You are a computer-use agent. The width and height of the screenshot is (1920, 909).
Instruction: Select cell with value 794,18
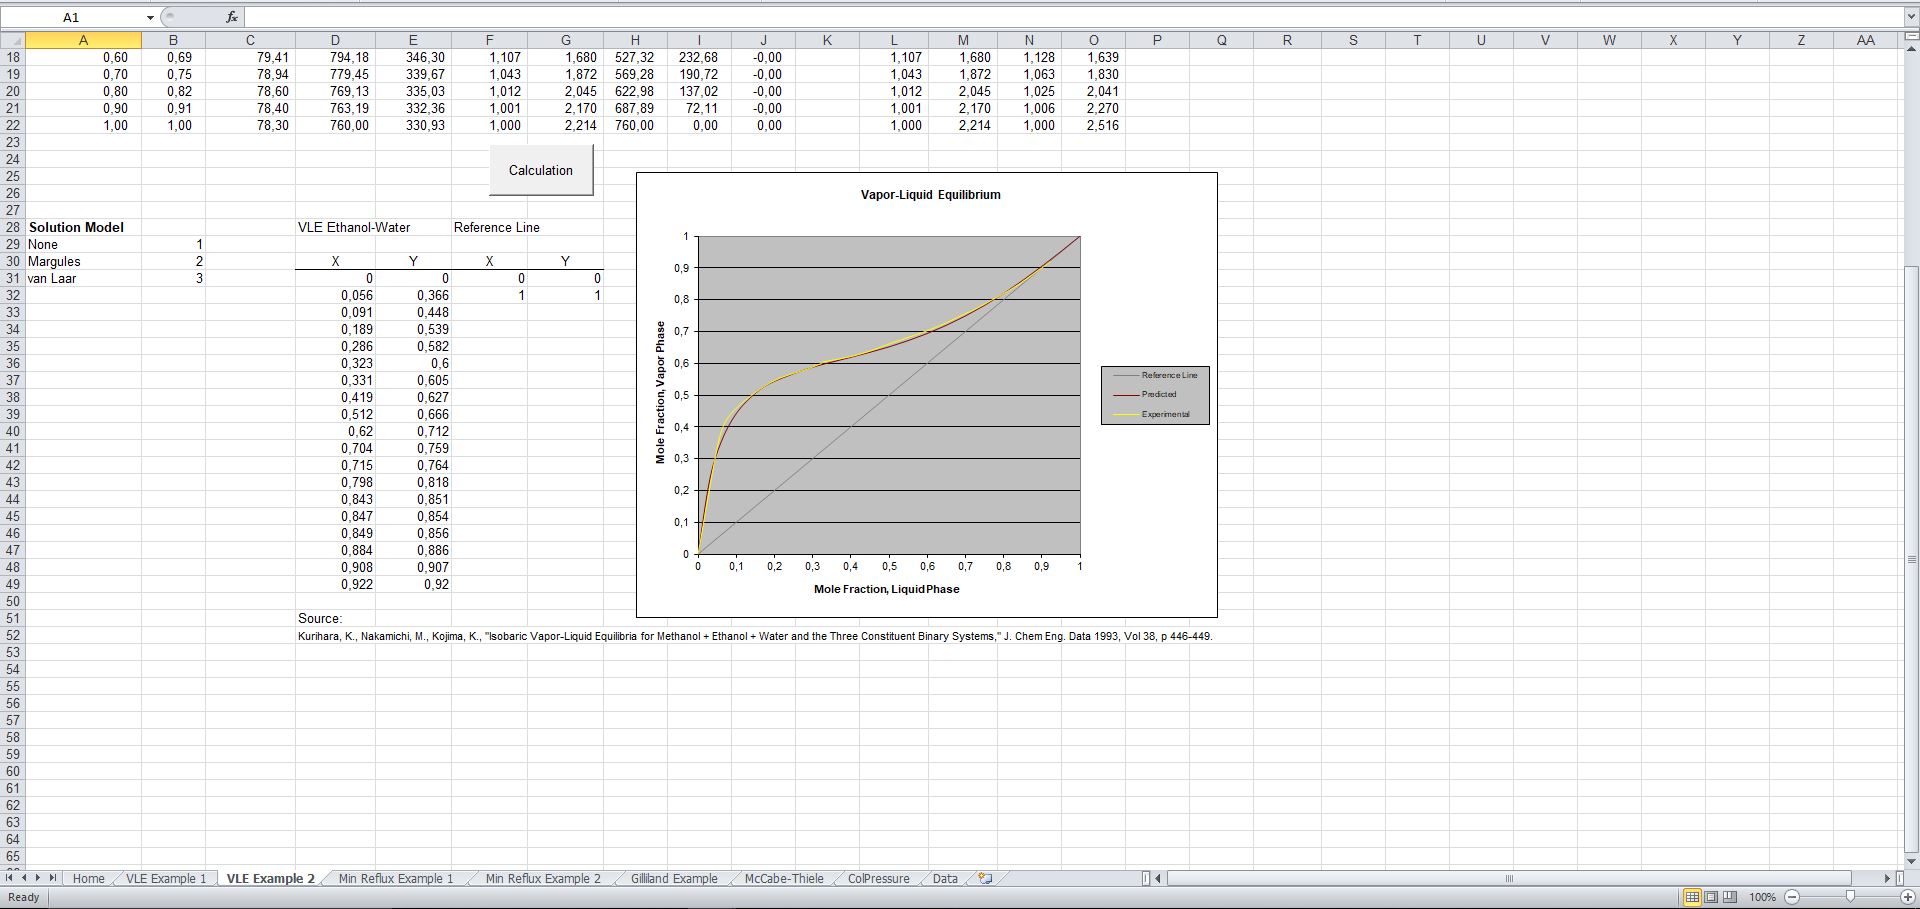pyautogui.click(x=335, y=57)
